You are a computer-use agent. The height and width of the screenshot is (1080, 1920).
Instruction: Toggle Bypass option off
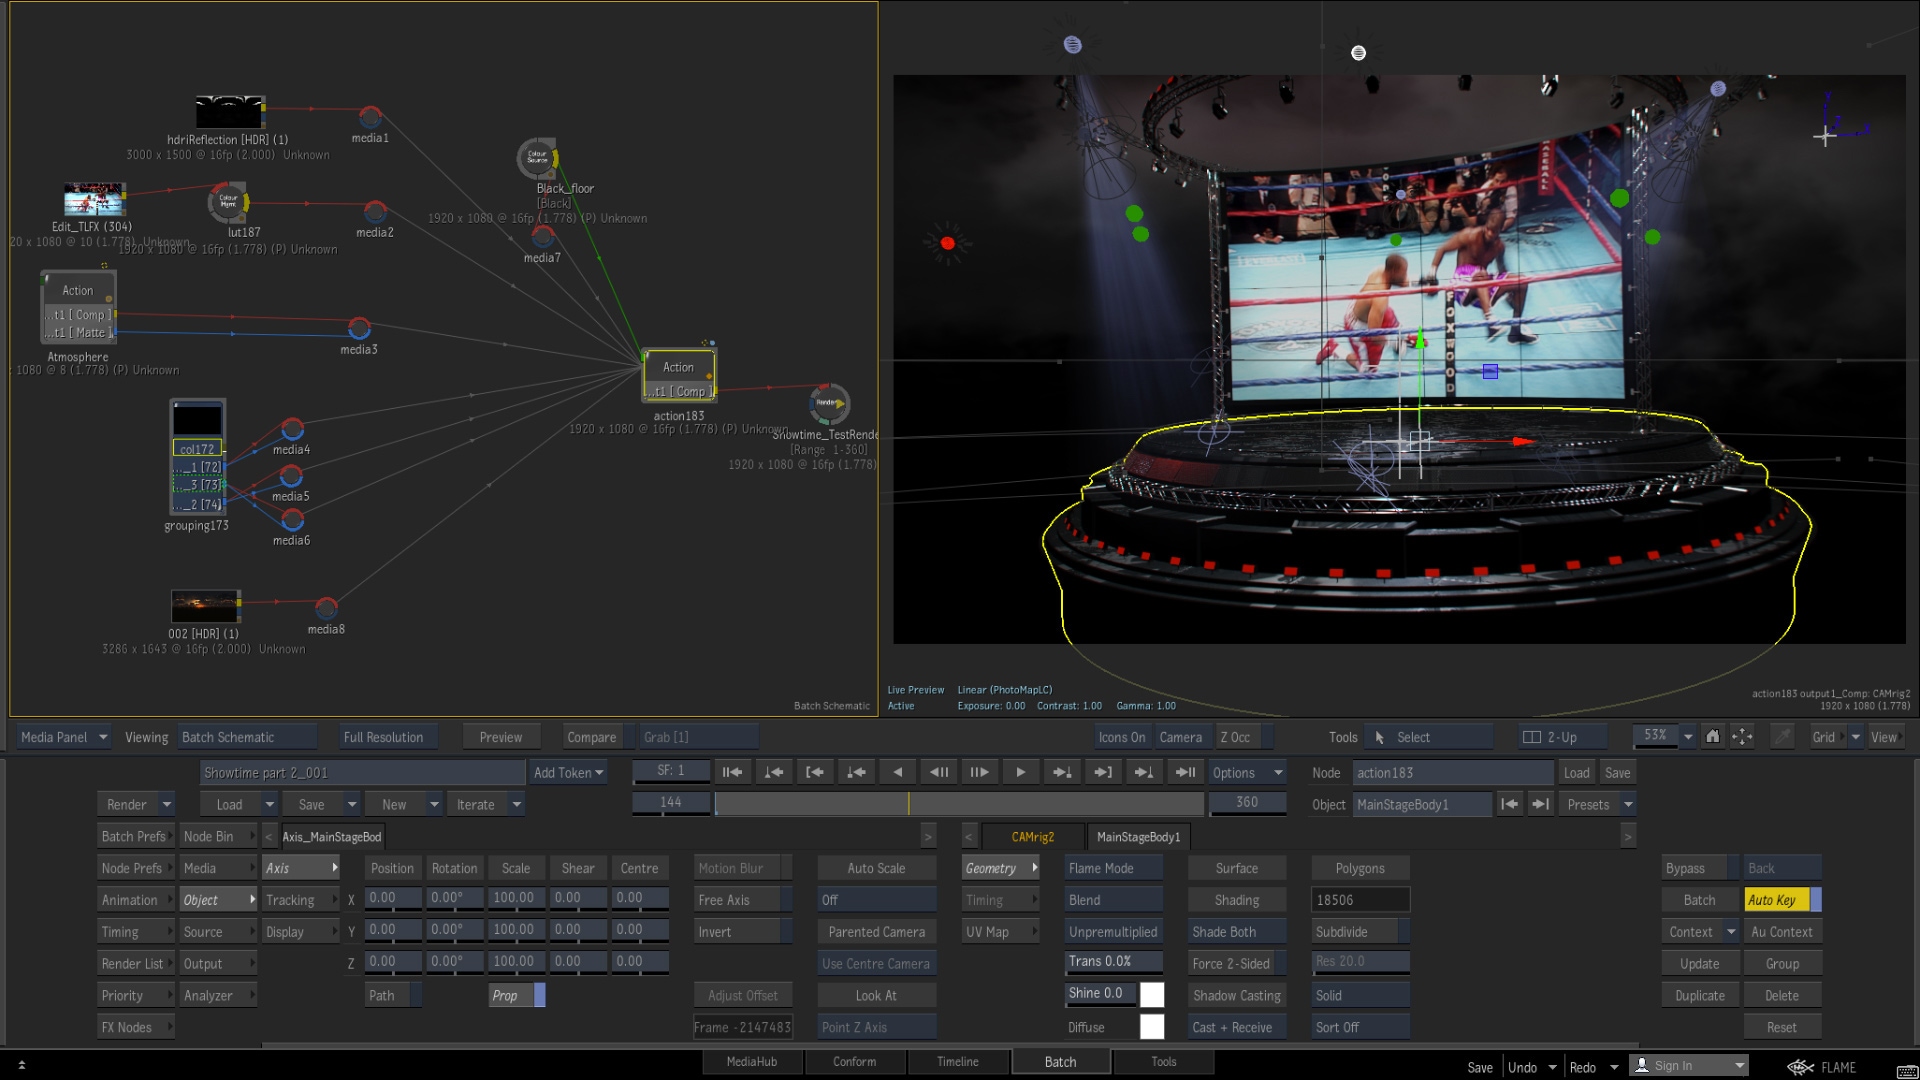(x=1689, y=868)
